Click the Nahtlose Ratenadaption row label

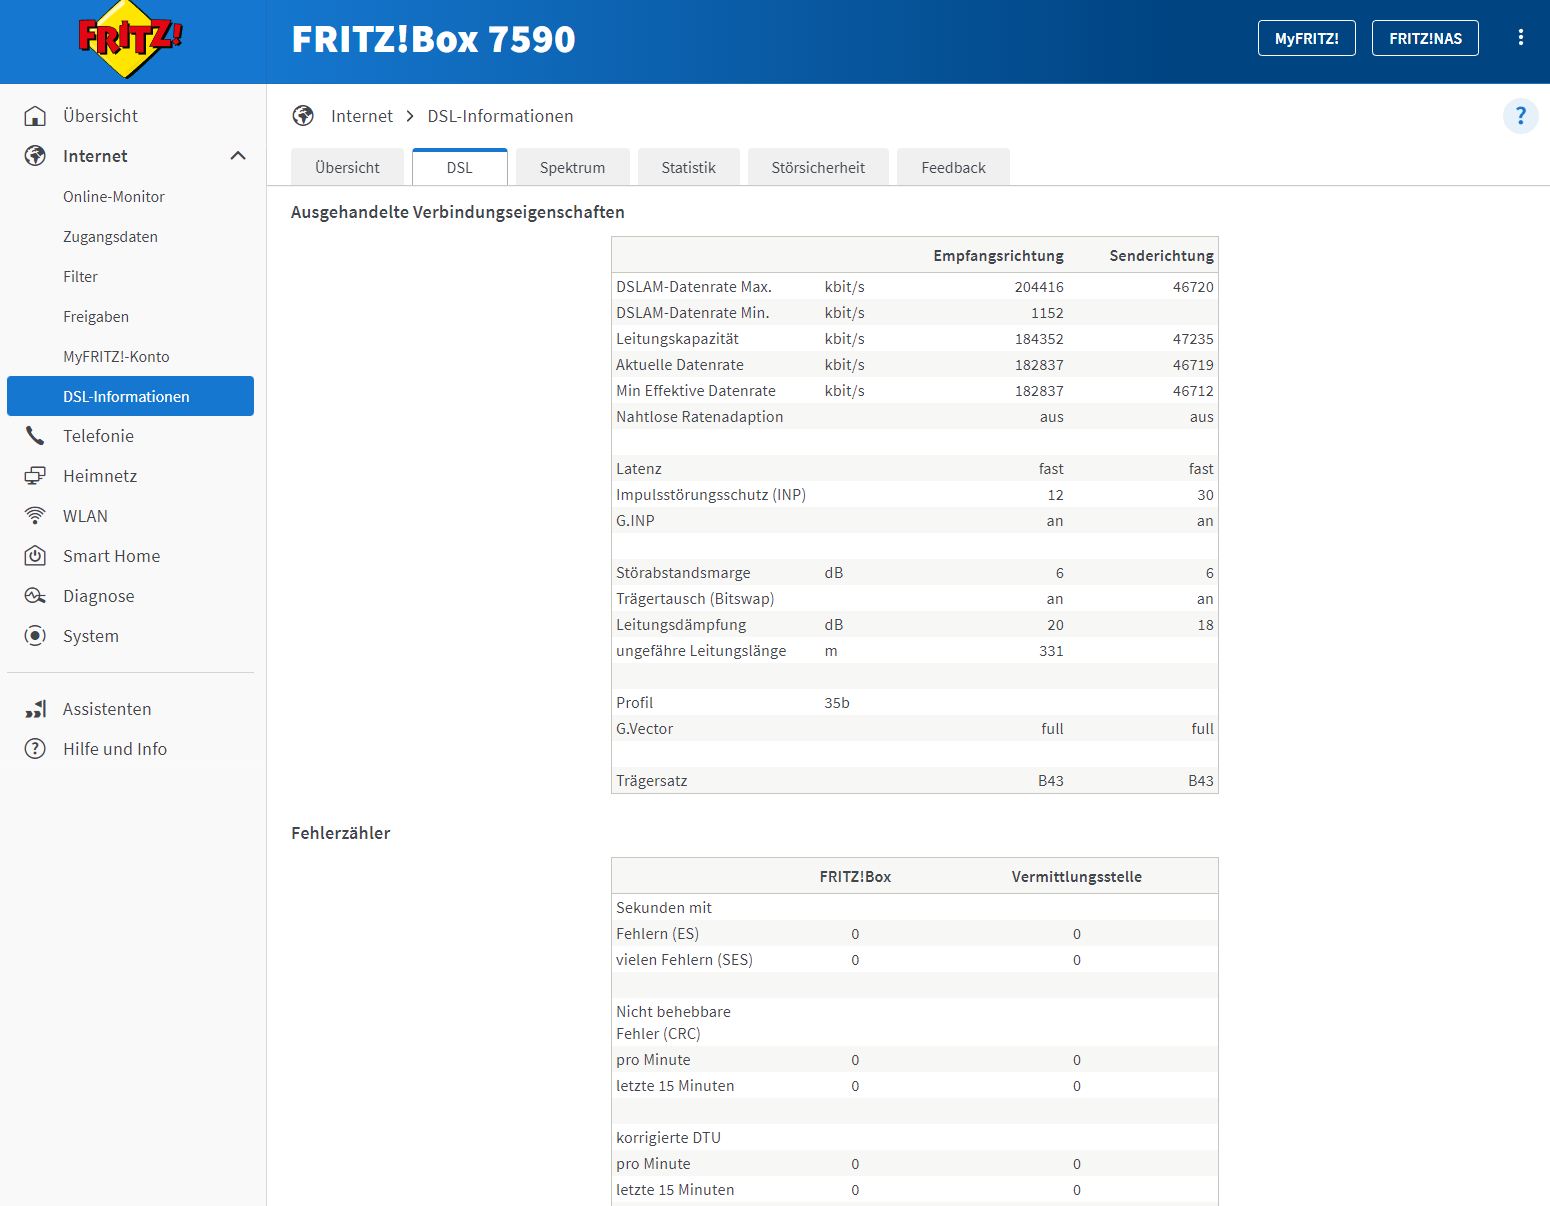700,417
